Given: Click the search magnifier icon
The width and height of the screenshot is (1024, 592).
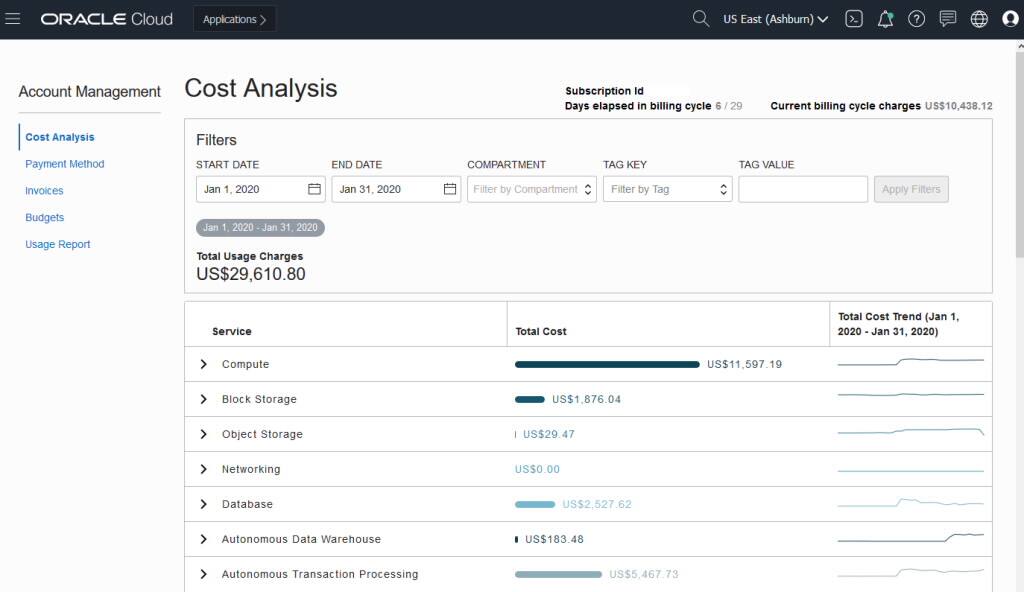Looking at the screenshot, I should pos(700,18).
